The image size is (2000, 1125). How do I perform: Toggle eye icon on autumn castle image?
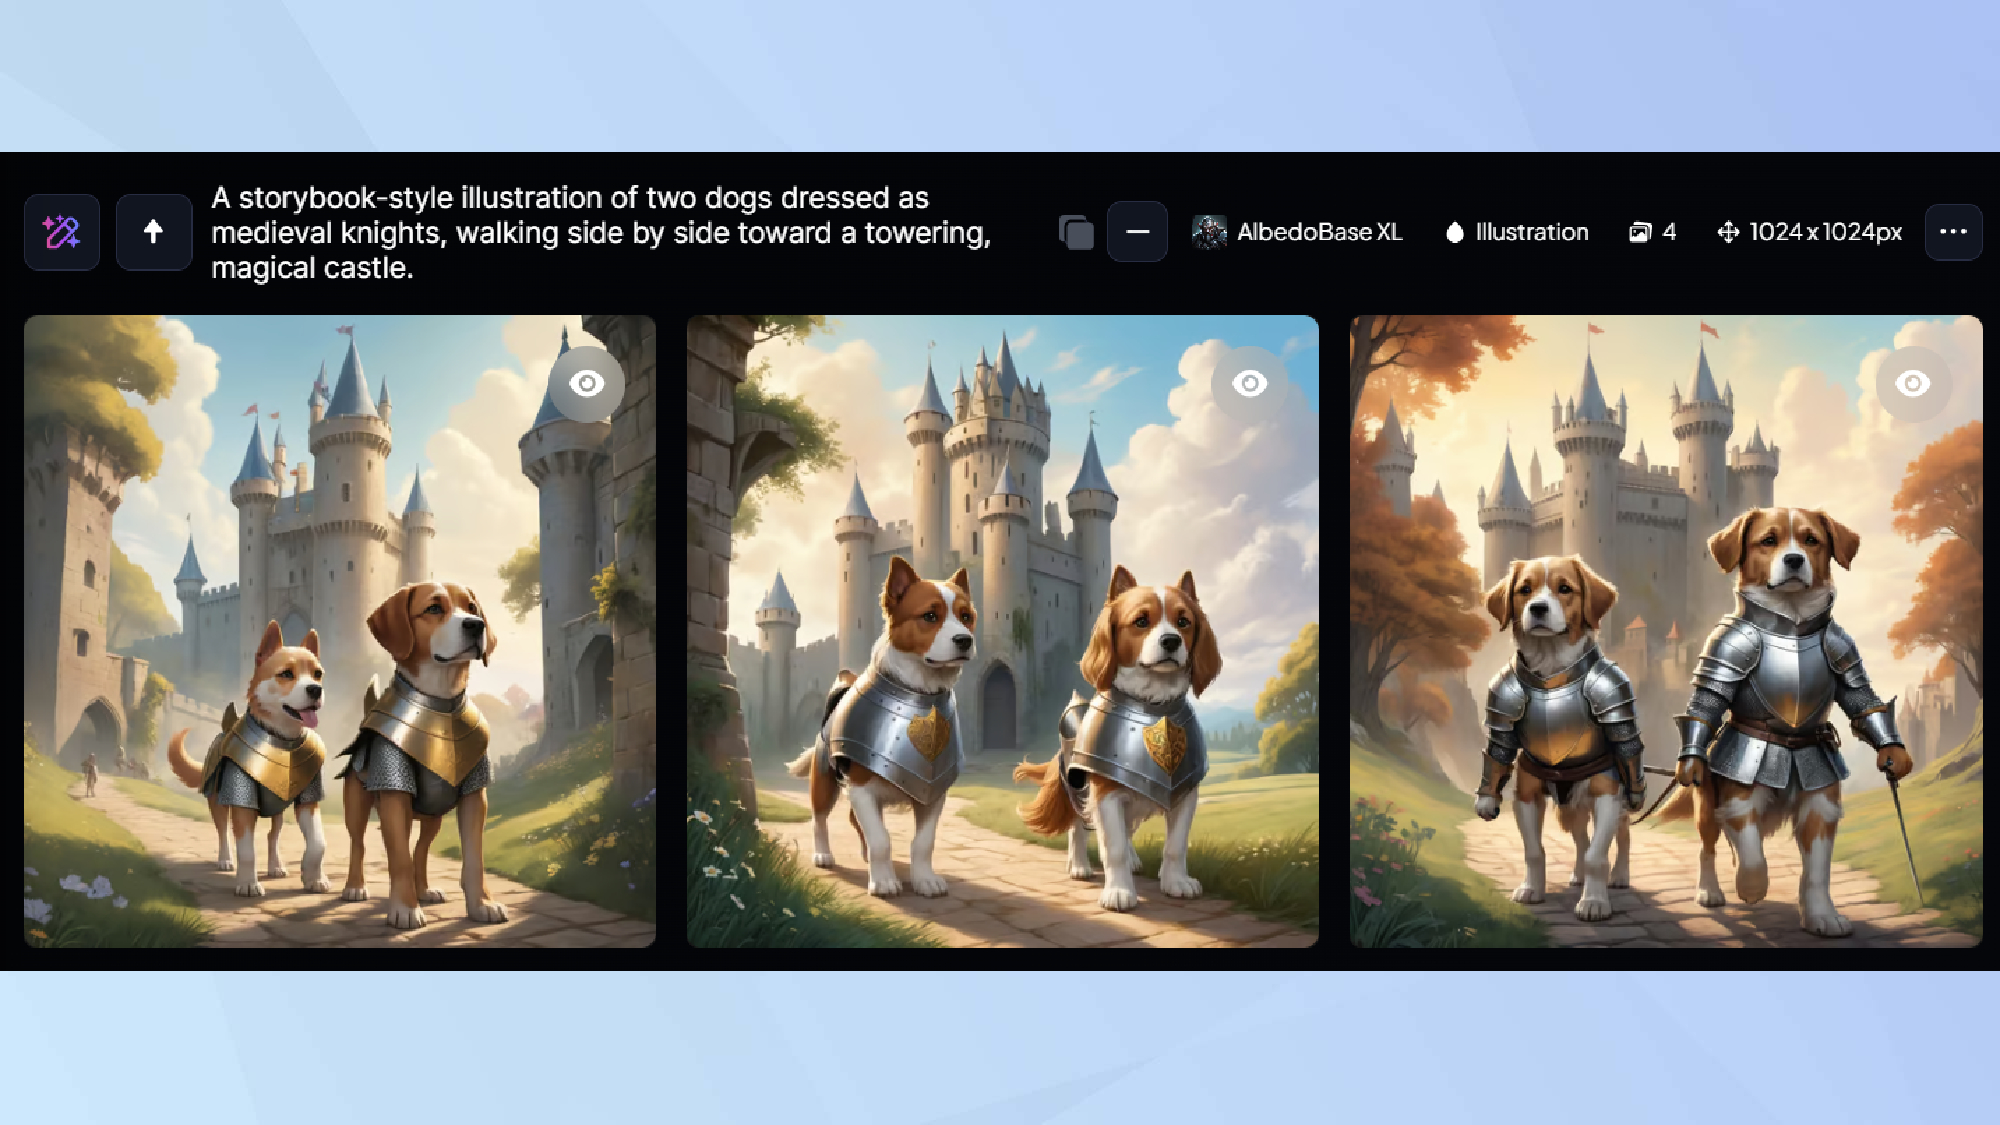[x=1912, y=383]
